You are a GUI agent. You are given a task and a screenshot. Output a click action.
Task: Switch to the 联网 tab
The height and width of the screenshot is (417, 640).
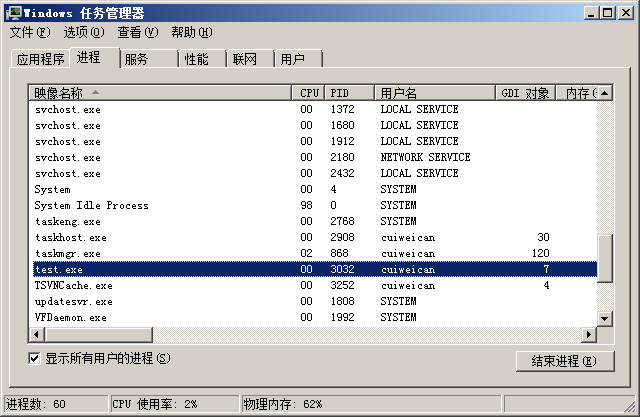[250, 59]
